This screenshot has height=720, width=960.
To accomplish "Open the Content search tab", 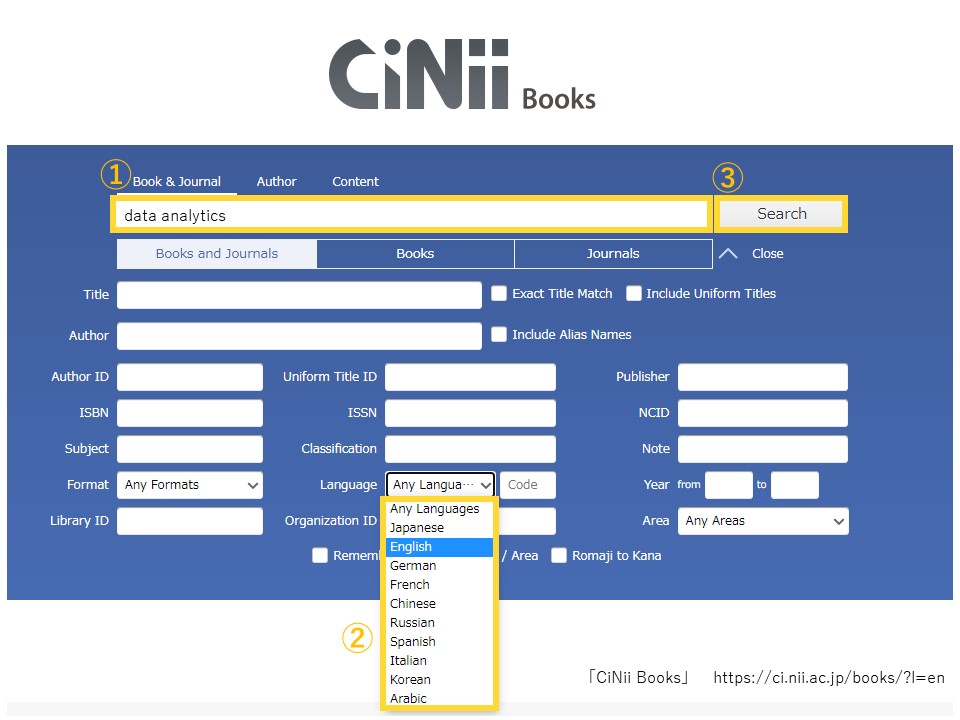I will (x=355, y=181).
